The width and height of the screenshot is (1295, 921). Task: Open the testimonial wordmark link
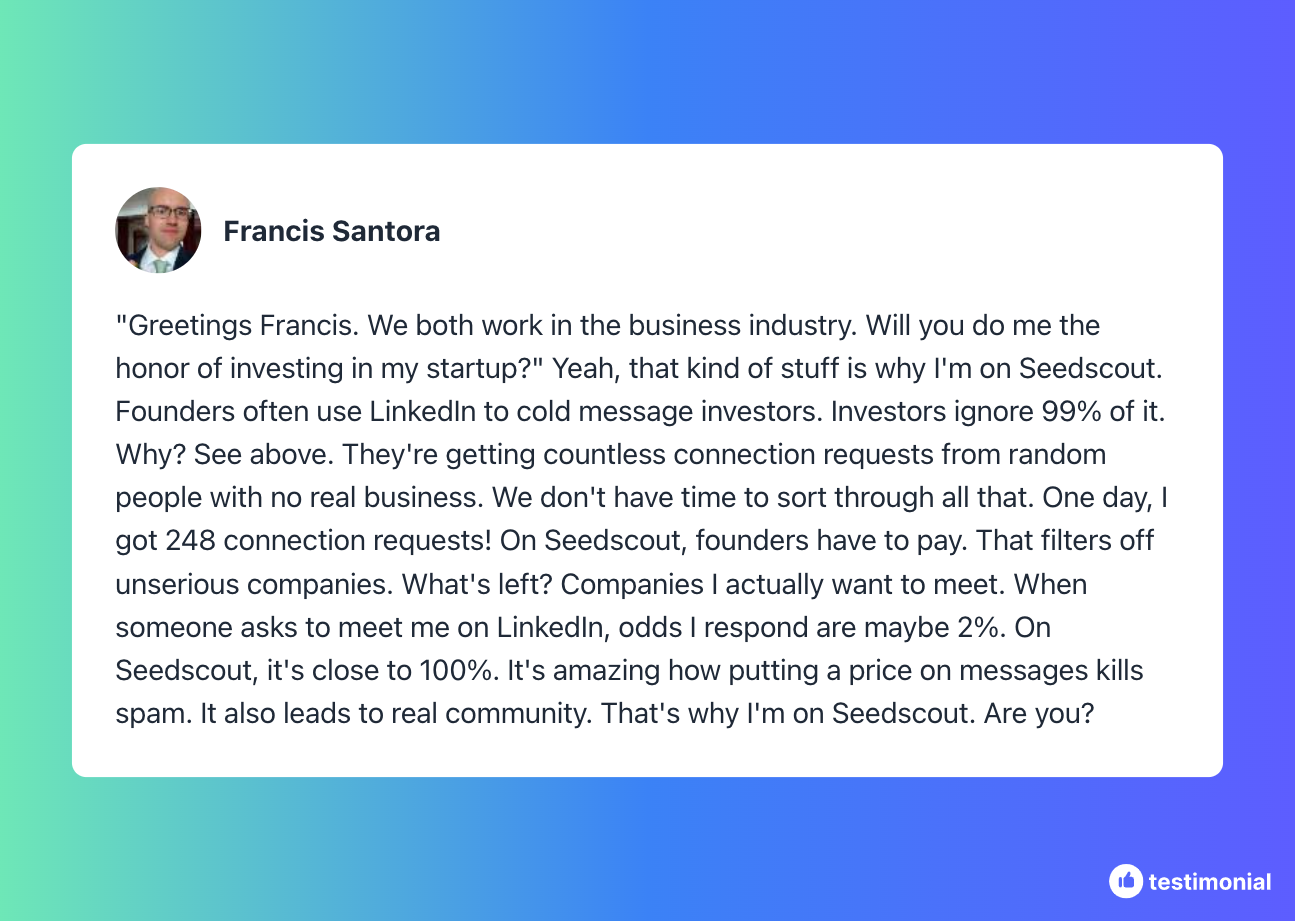(1210, 882)
